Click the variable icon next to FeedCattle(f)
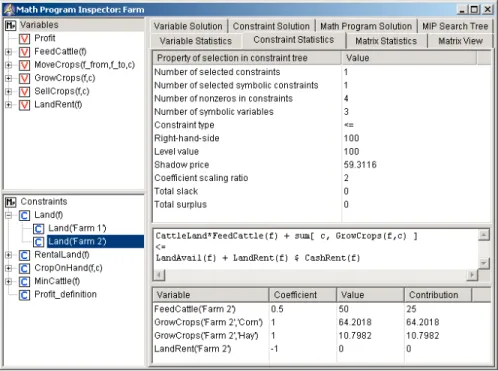The image size is (498, 371). 24,52
